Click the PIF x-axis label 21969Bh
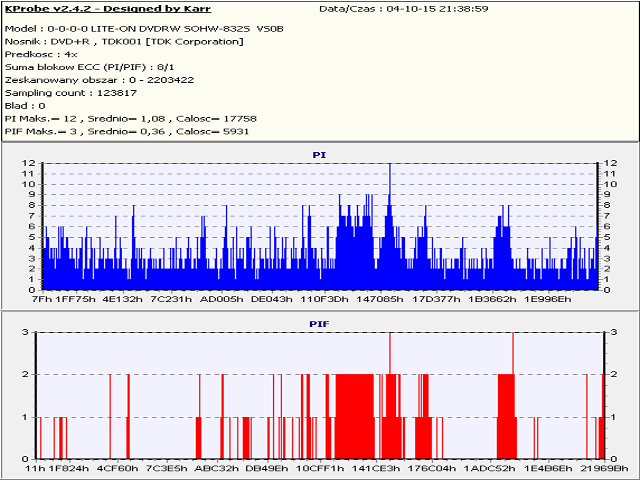This screenshot has height=480, width=640. pos(604,468)
